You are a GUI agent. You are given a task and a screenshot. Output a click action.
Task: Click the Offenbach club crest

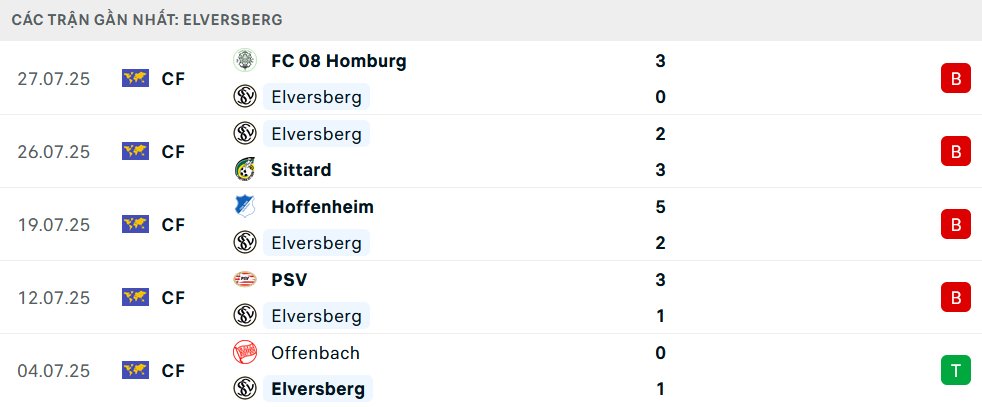point(245,353)
